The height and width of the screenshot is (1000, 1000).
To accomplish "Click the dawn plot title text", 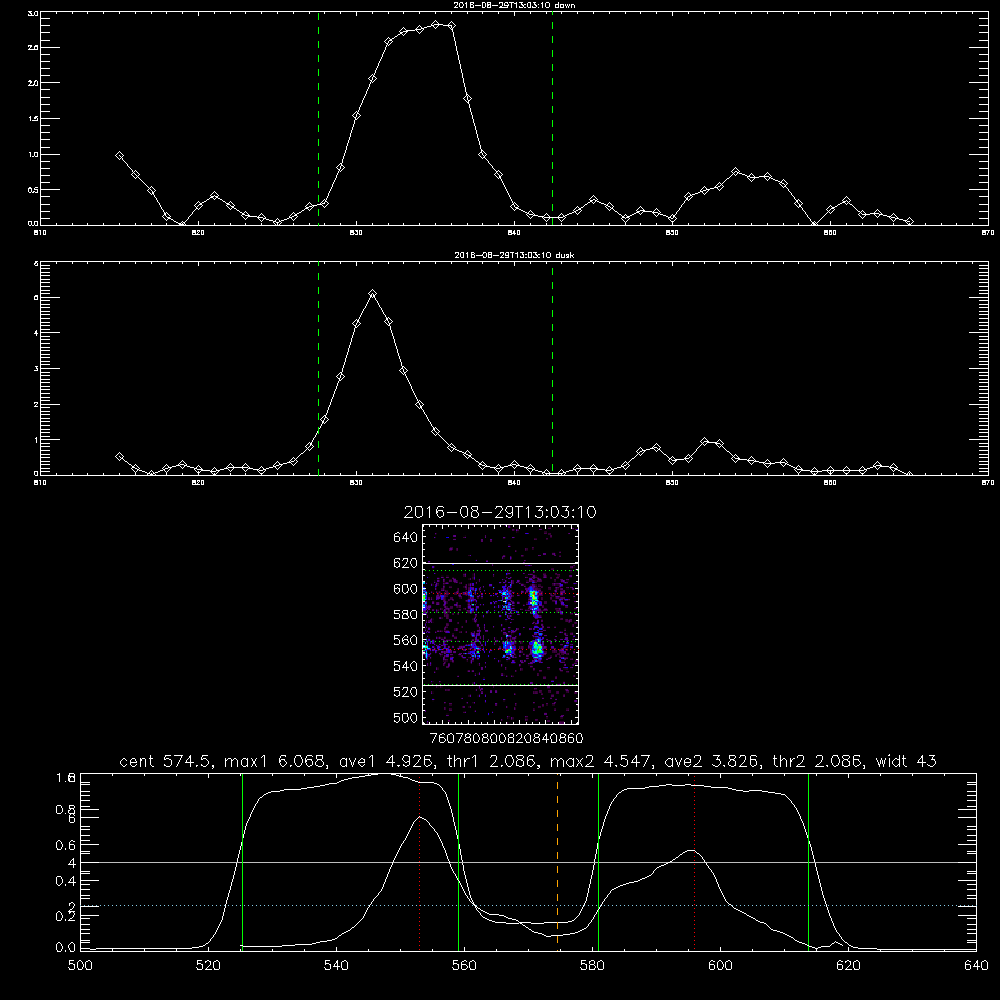I will tap(514, 5).
